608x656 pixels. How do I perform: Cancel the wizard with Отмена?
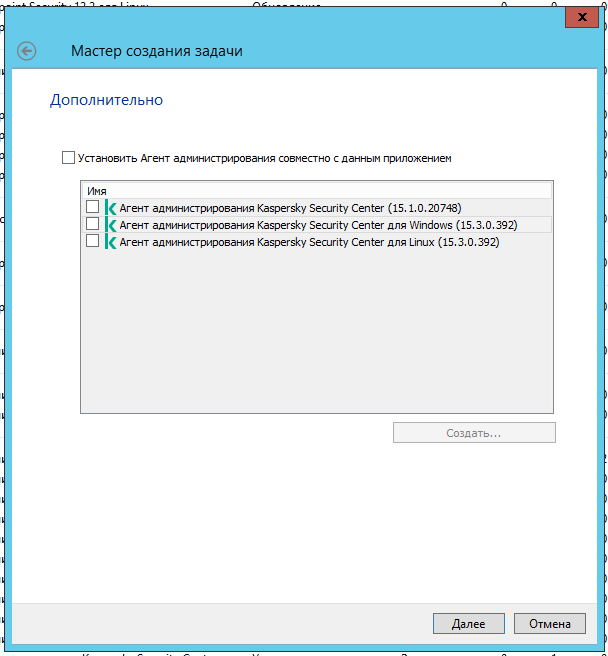[x=549, y=624]
